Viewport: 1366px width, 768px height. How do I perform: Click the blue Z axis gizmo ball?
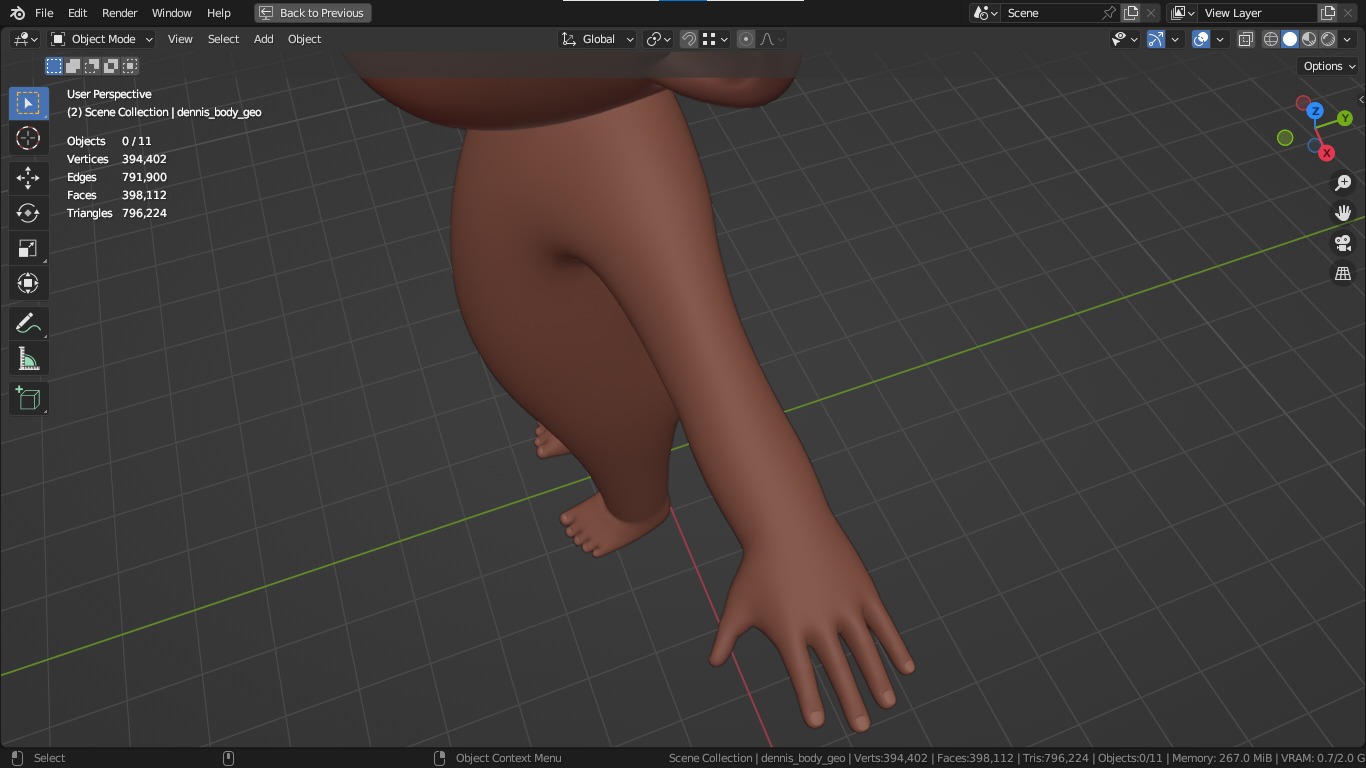click(x=1315, y=111)
